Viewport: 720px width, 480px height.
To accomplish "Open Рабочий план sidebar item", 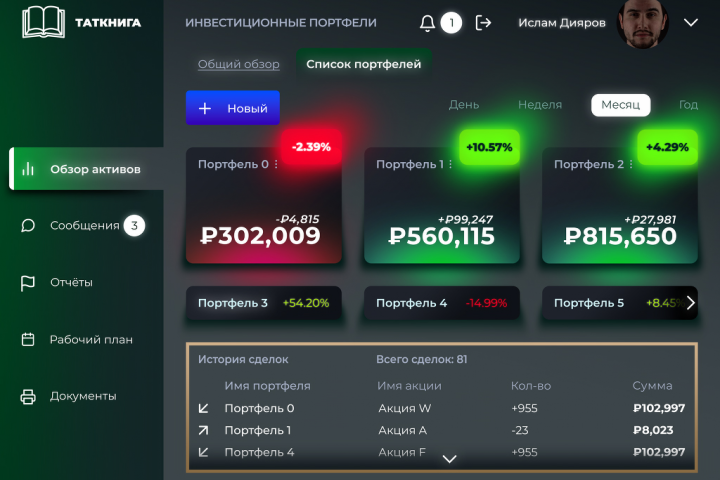I will click(x=91, y=339).
